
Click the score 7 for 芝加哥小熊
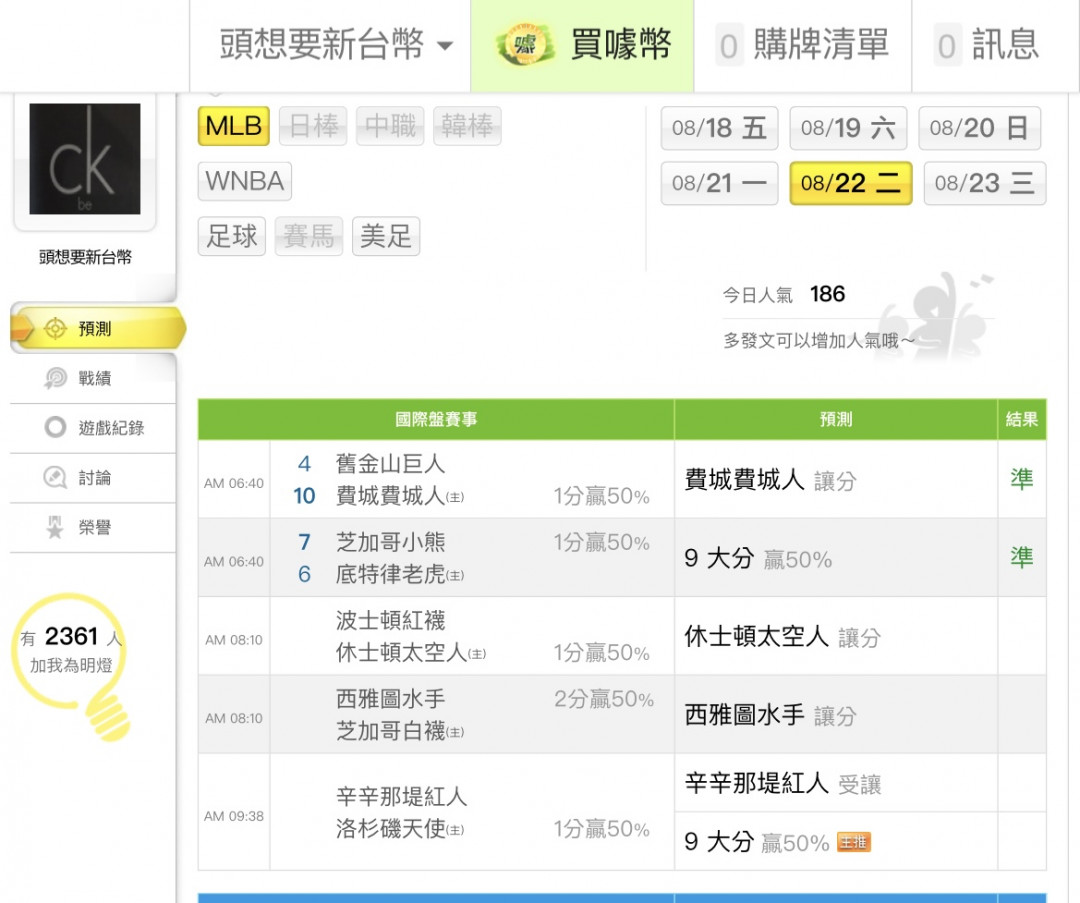[304, 542]
